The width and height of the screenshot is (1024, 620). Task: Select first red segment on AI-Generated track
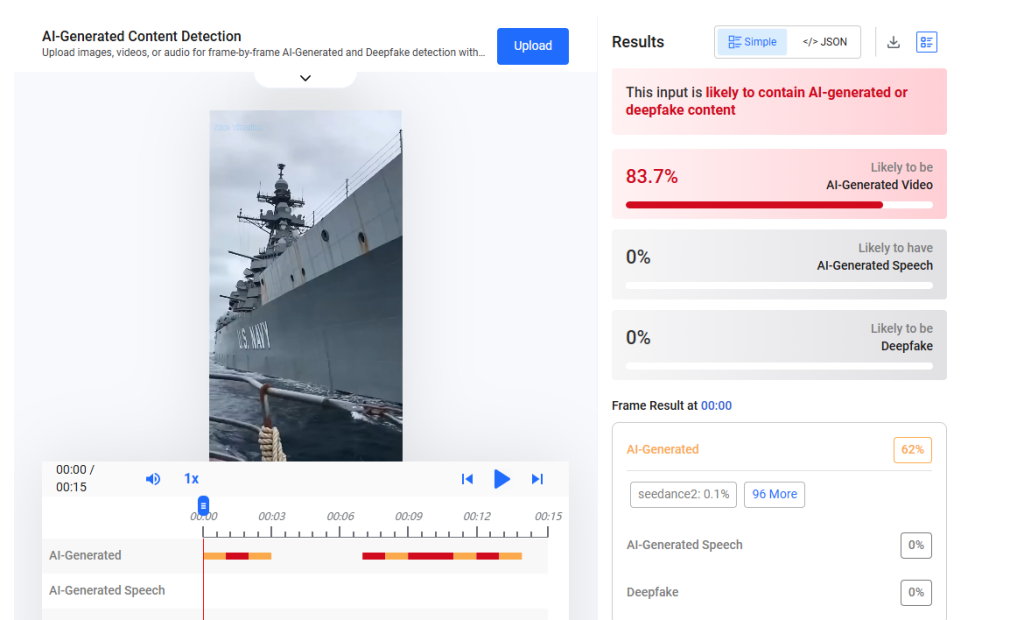tap(237, 556)
